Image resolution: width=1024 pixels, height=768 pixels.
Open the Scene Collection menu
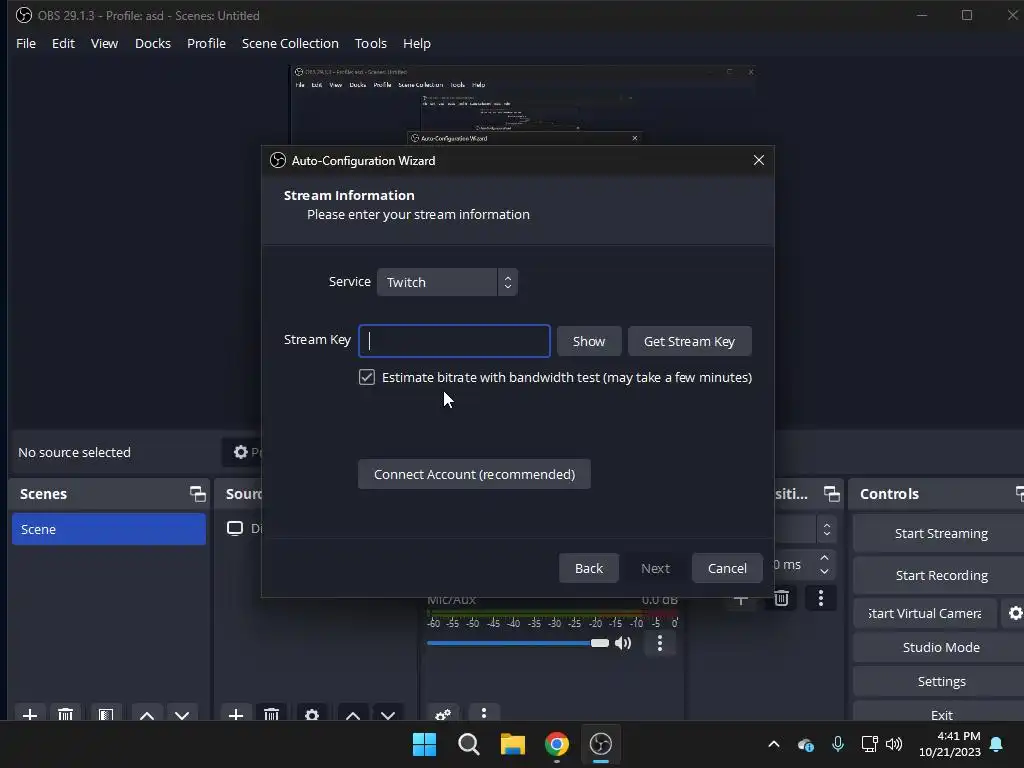click(290, 43)
